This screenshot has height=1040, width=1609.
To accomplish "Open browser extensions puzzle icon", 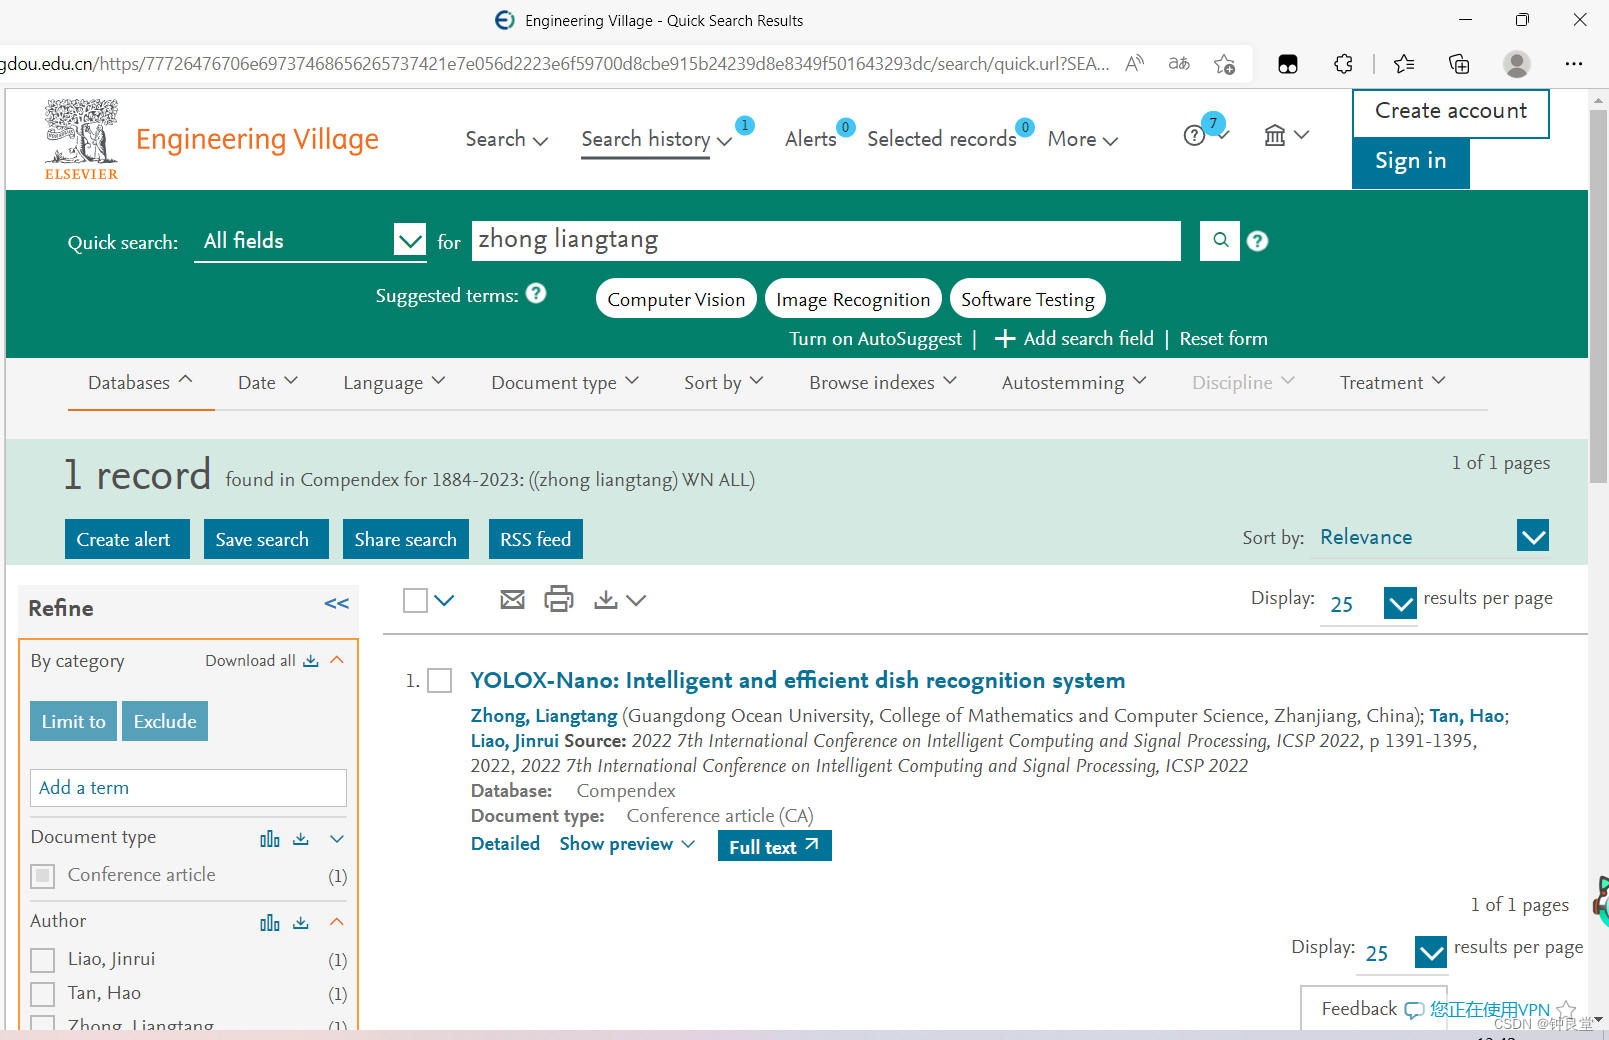I will point(1343,64).
